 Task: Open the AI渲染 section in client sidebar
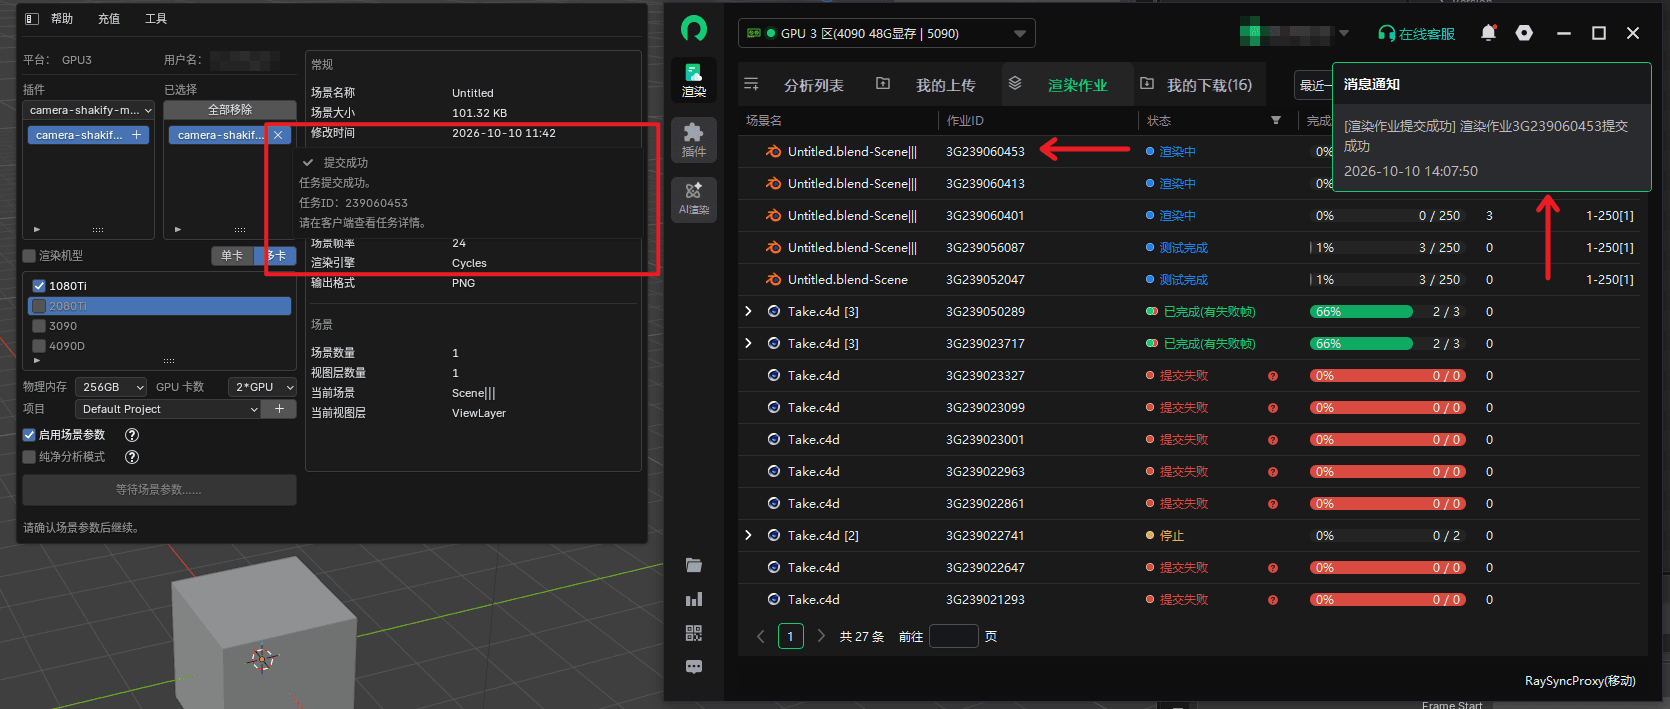pos(694,198)
